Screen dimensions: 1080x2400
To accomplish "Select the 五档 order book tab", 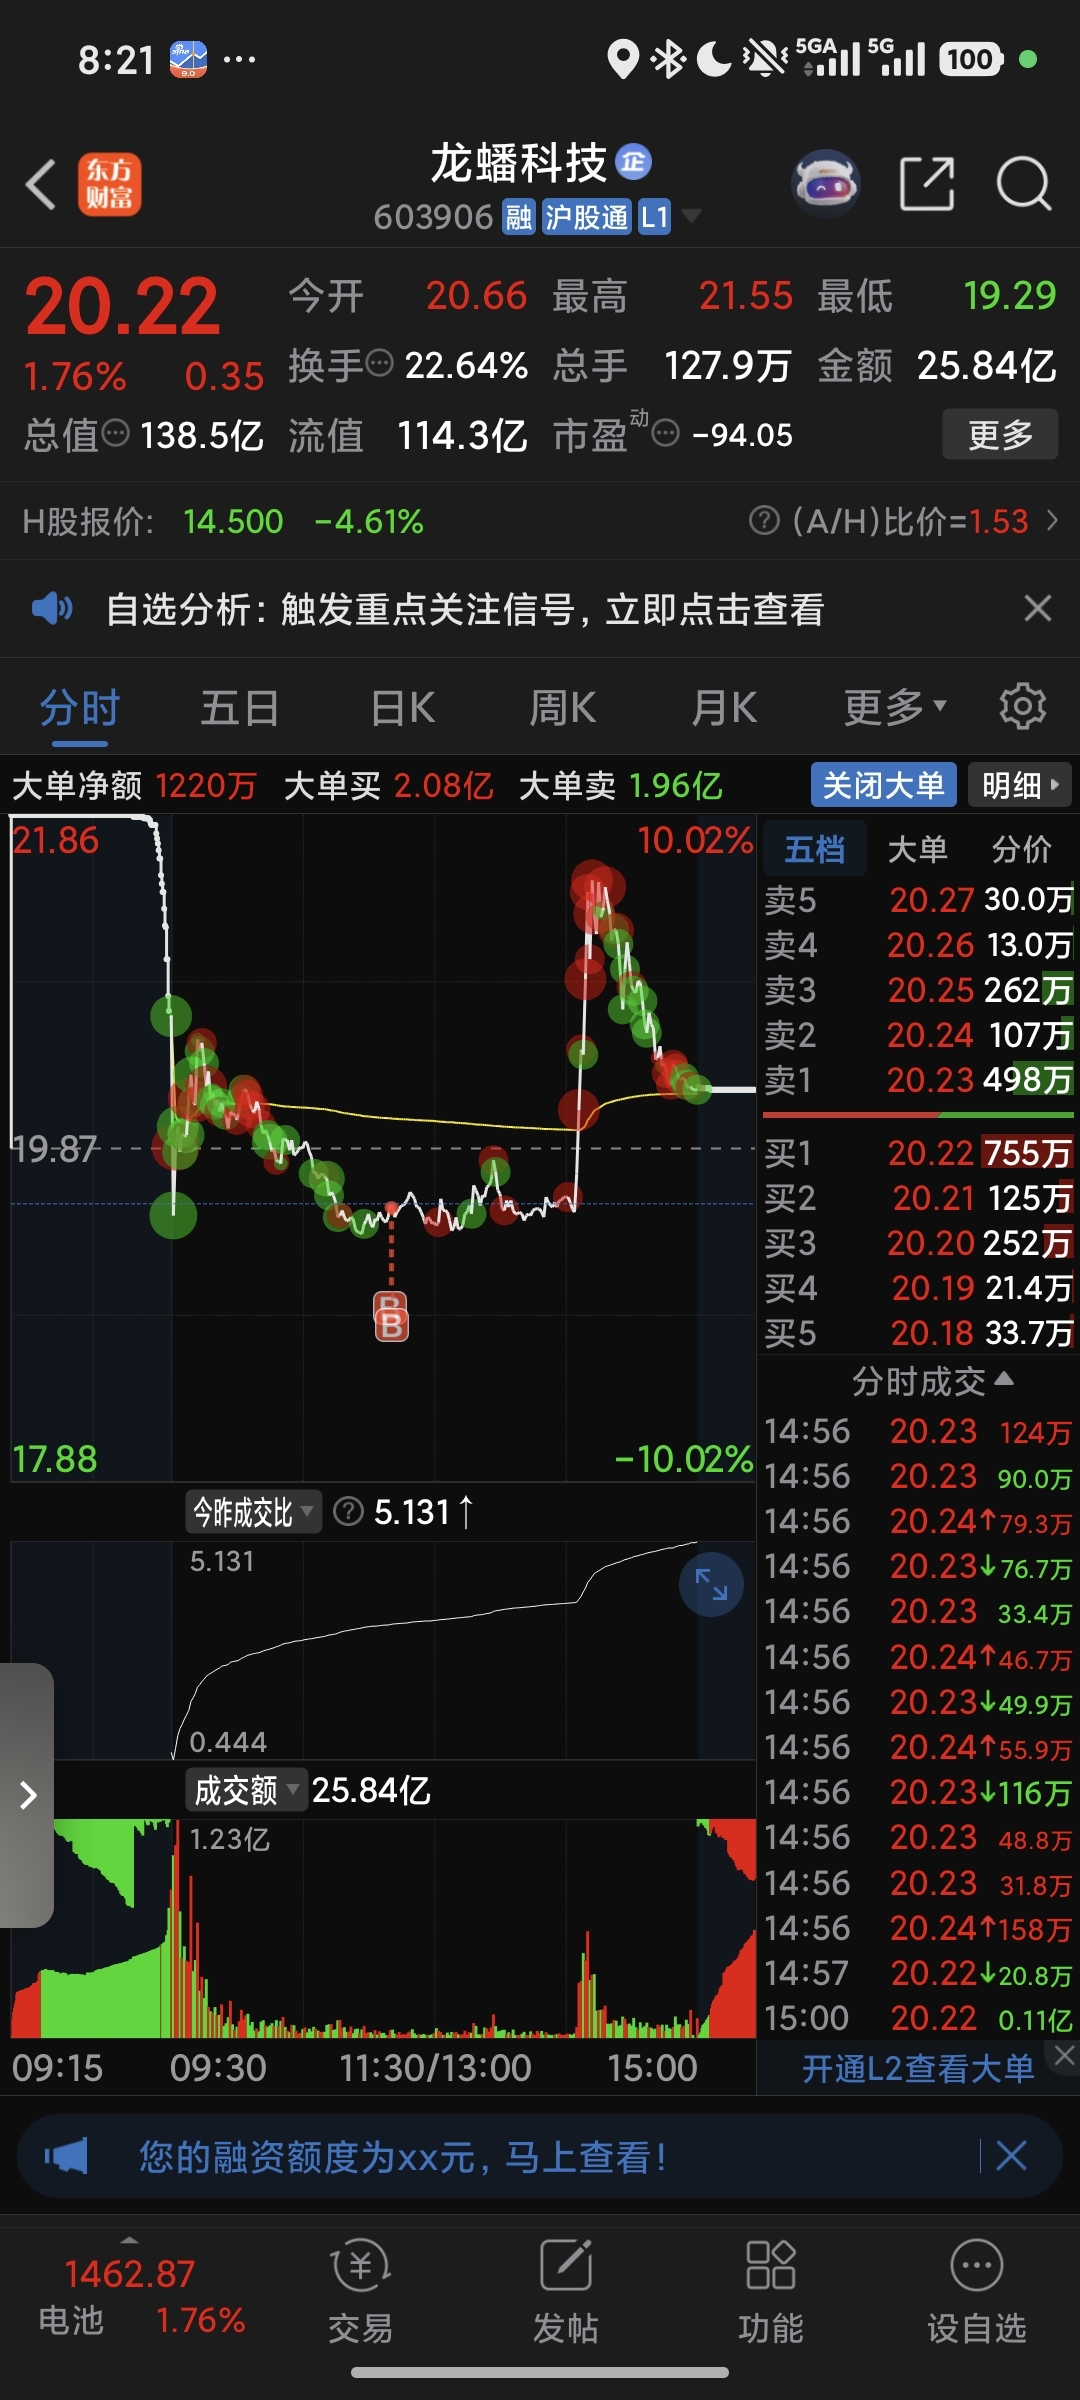I will 814,849.
